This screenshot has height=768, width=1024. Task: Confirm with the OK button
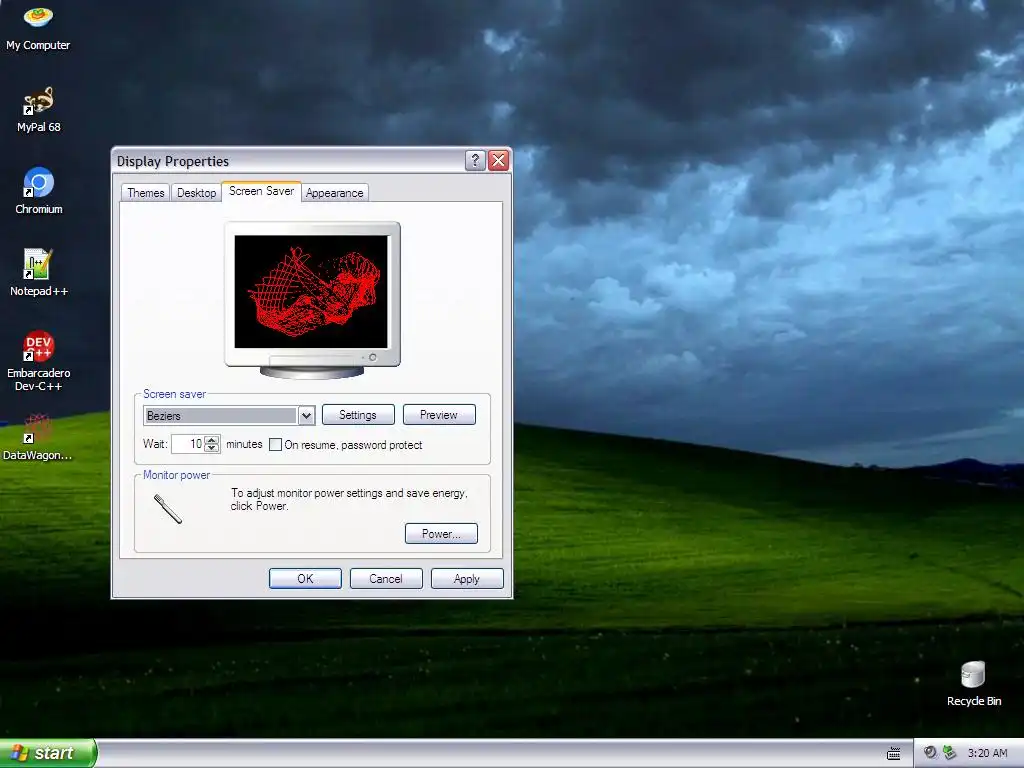(305, 579)
